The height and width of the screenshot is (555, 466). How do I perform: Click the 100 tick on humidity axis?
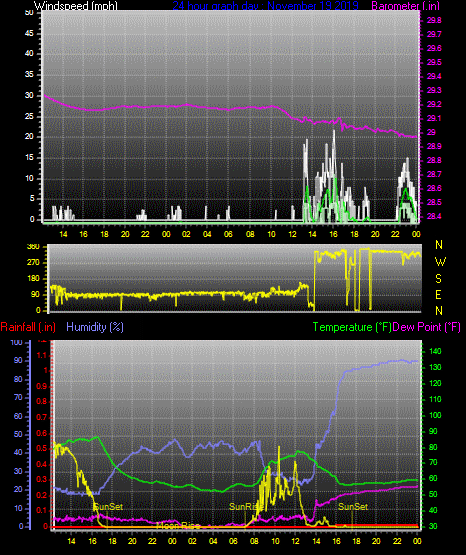(x=17, y=342)
